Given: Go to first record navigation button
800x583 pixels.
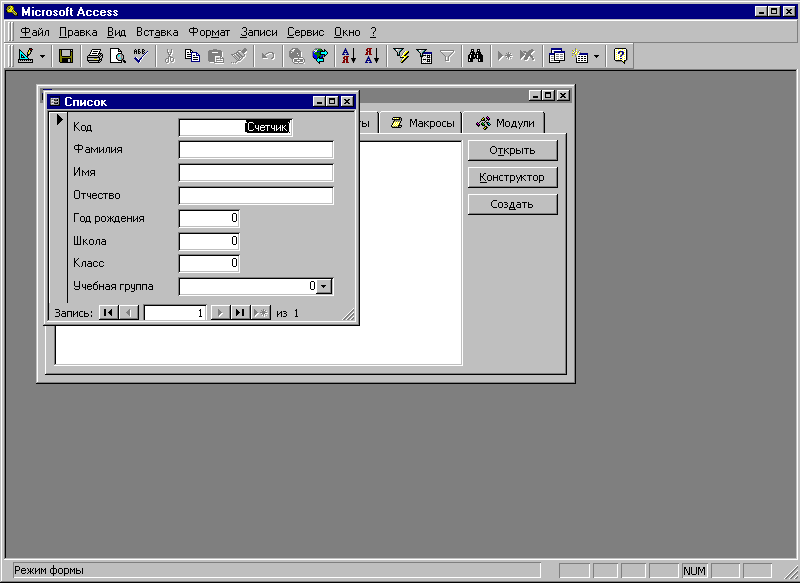Looking at the screenshot, I should coord(109,313).
